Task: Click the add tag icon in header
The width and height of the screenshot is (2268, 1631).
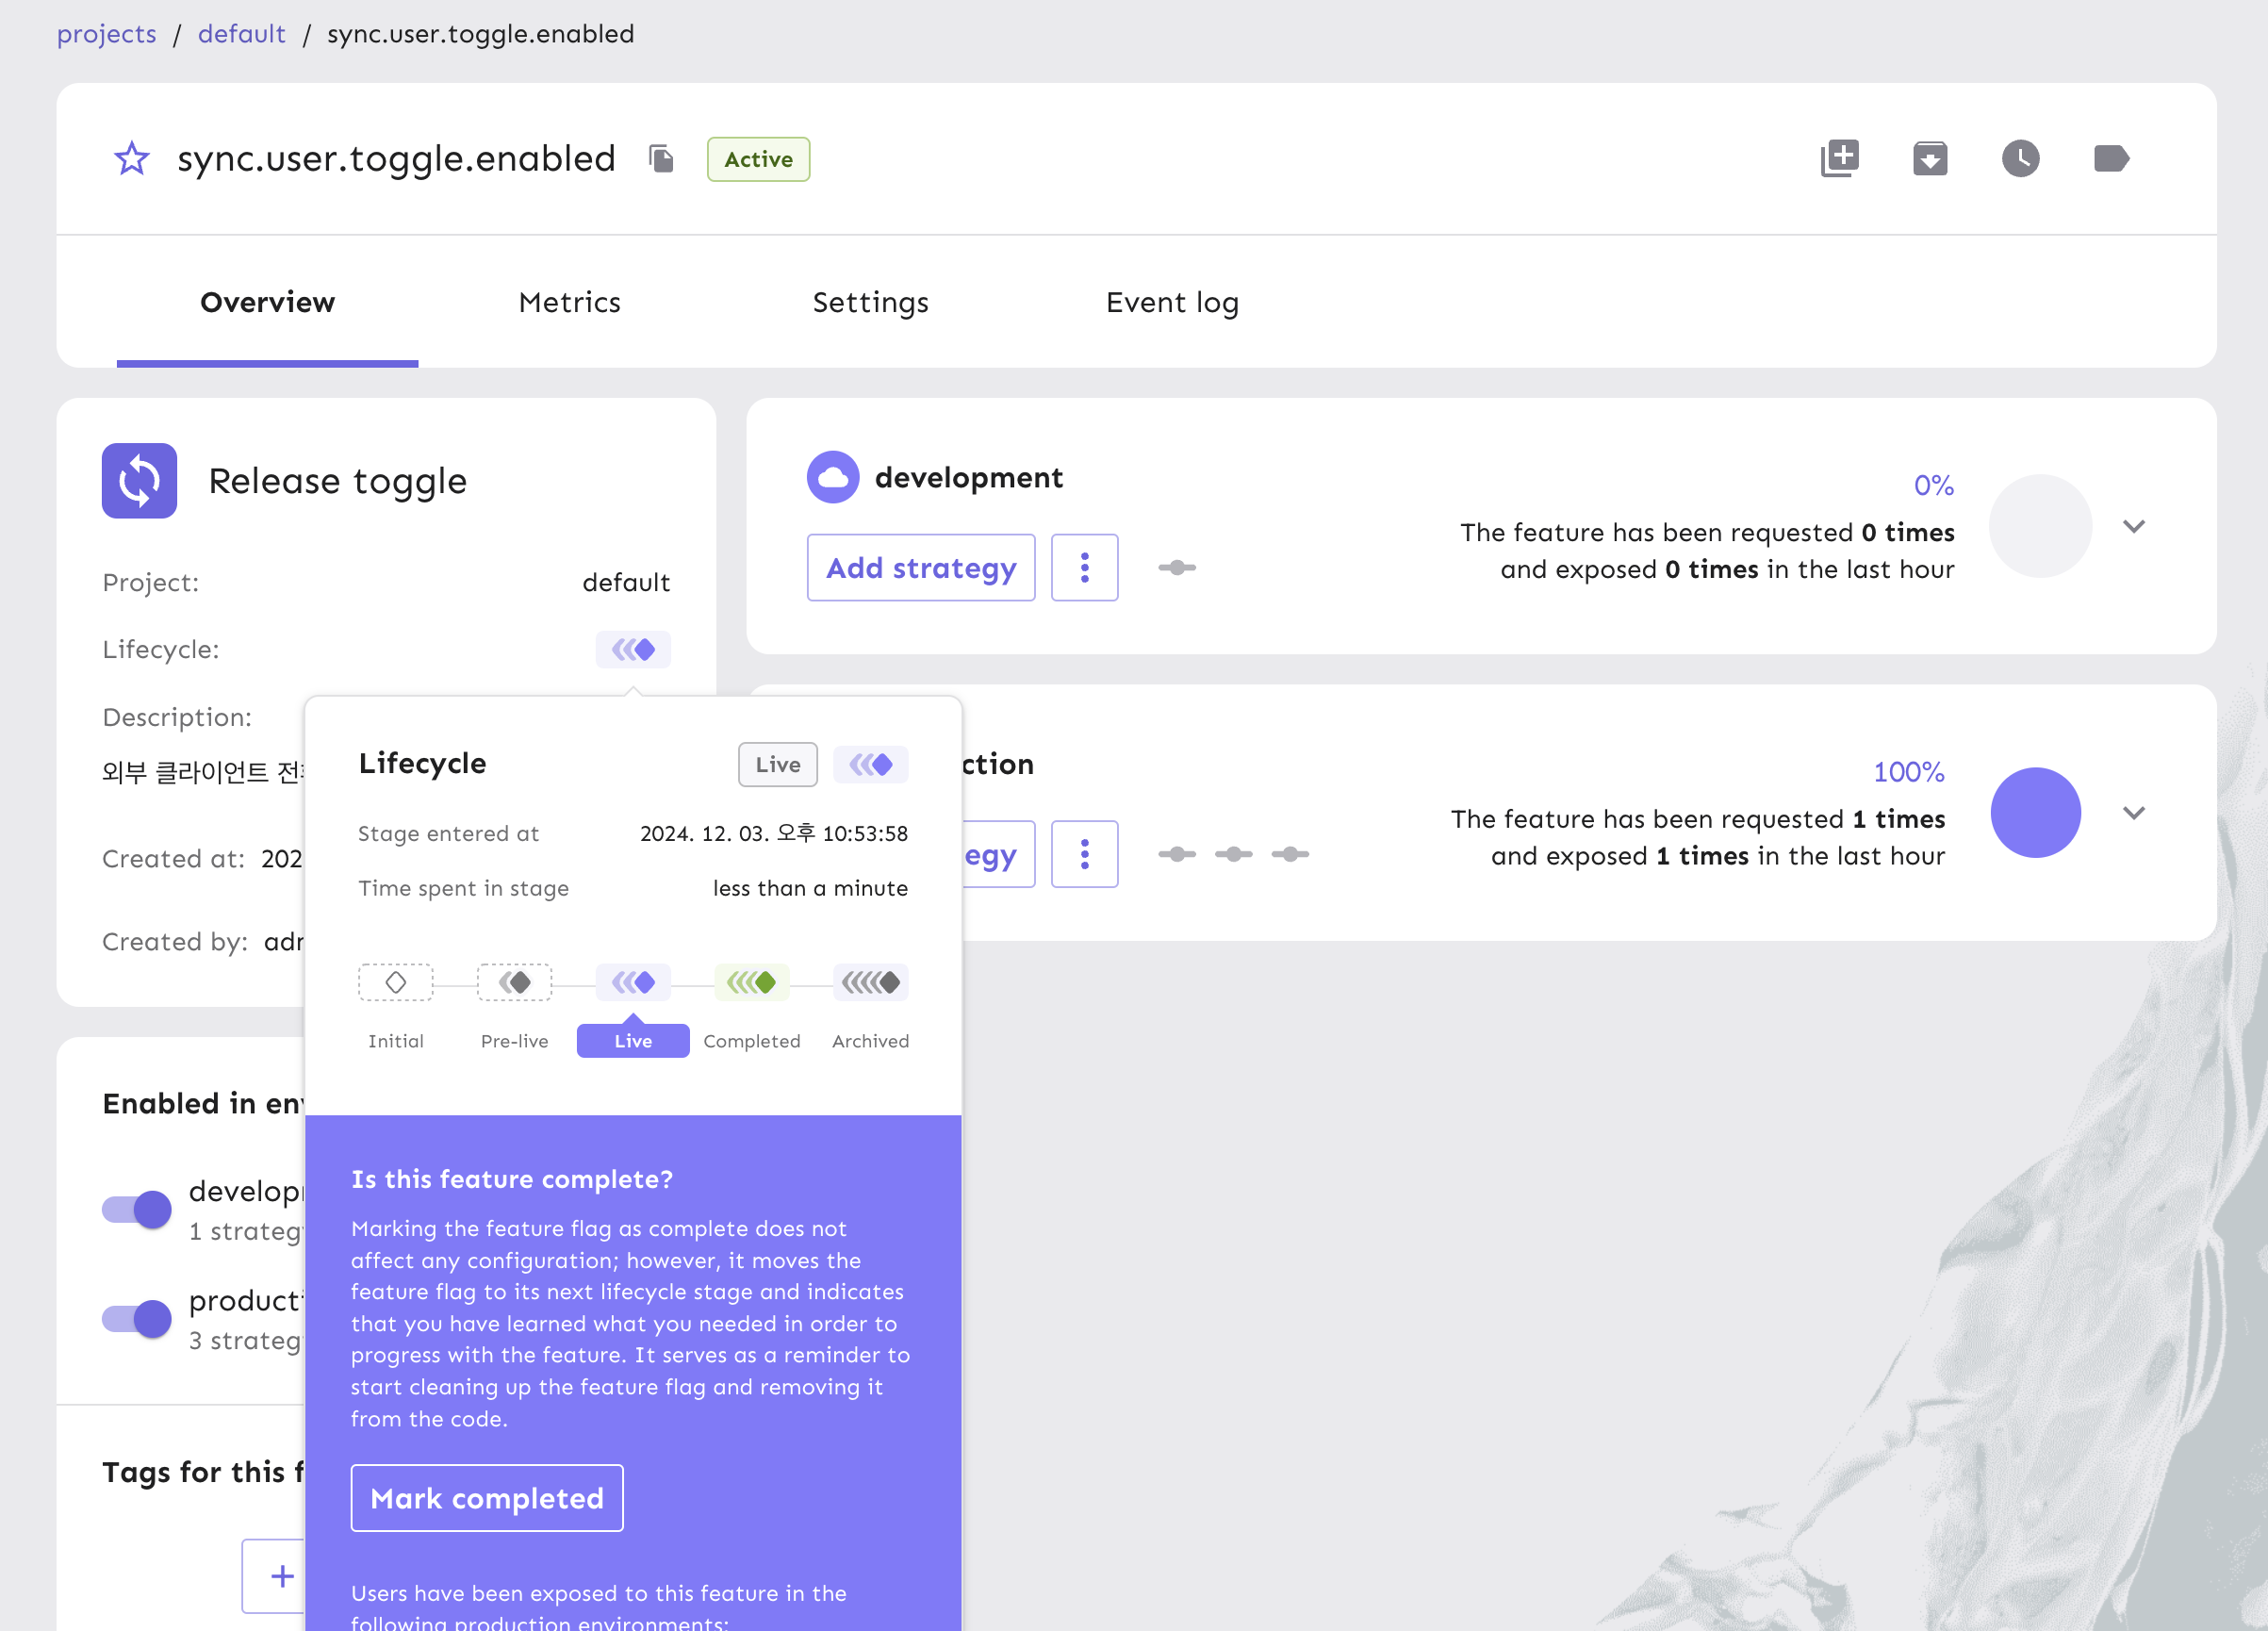Action: point(2111,159)
